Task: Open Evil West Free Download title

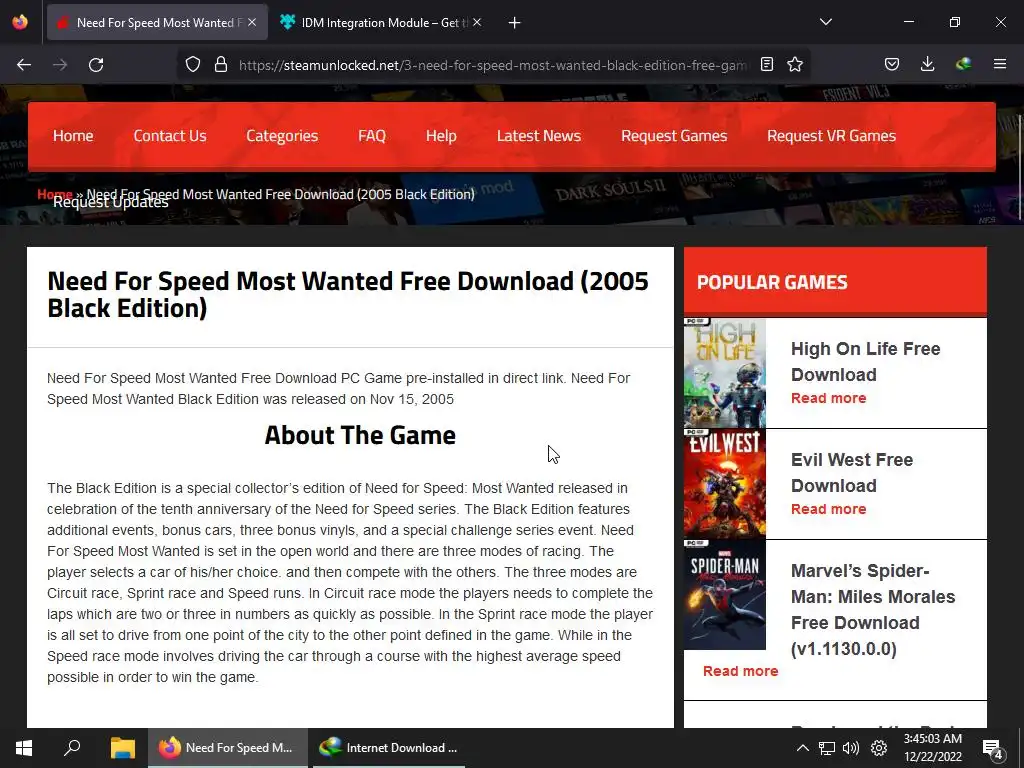Action: [x=852, y=472]
